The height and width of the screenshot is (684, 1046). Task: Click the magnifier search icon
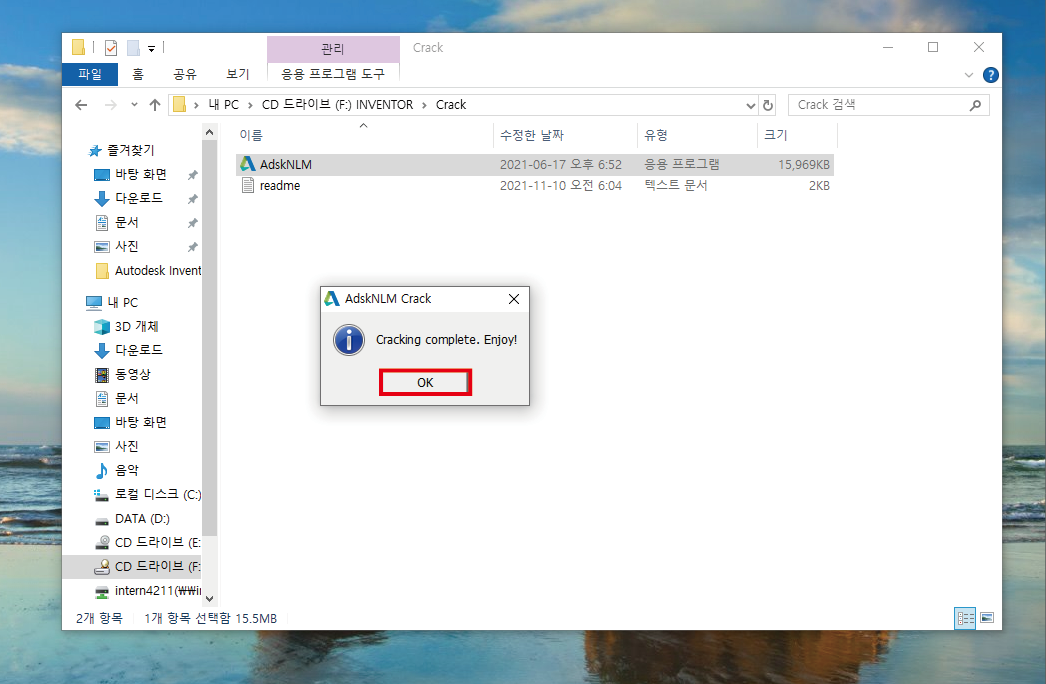click(x=975, y=105)
